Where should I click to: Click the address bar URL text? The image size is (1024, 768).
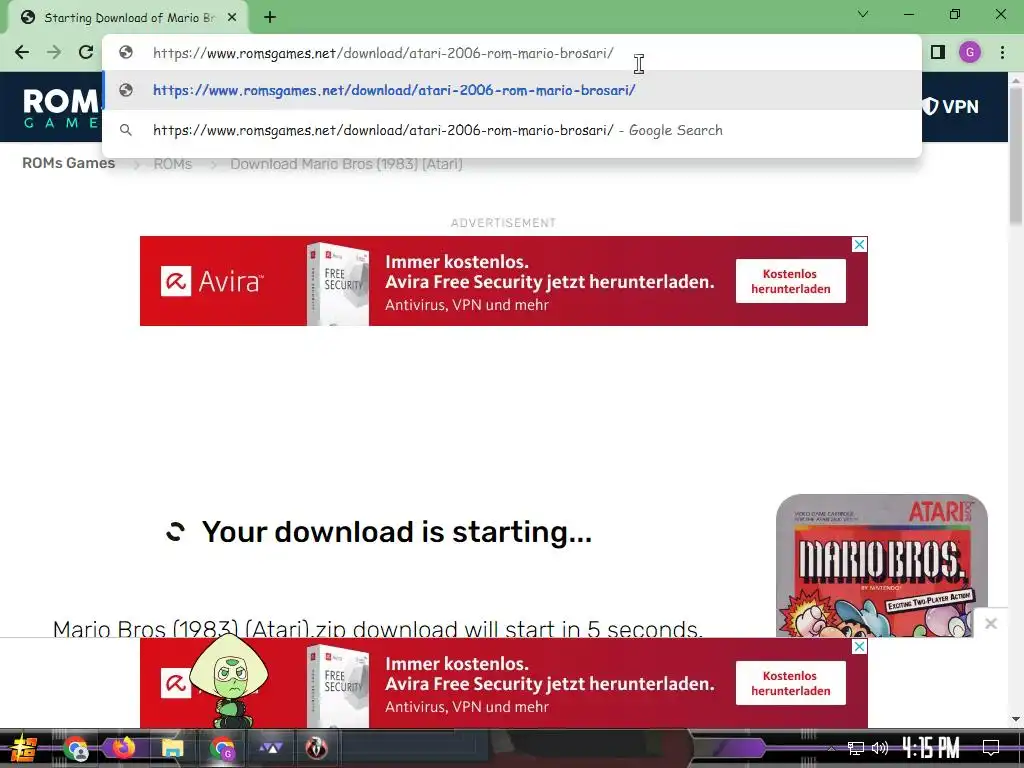click(383, 53)
